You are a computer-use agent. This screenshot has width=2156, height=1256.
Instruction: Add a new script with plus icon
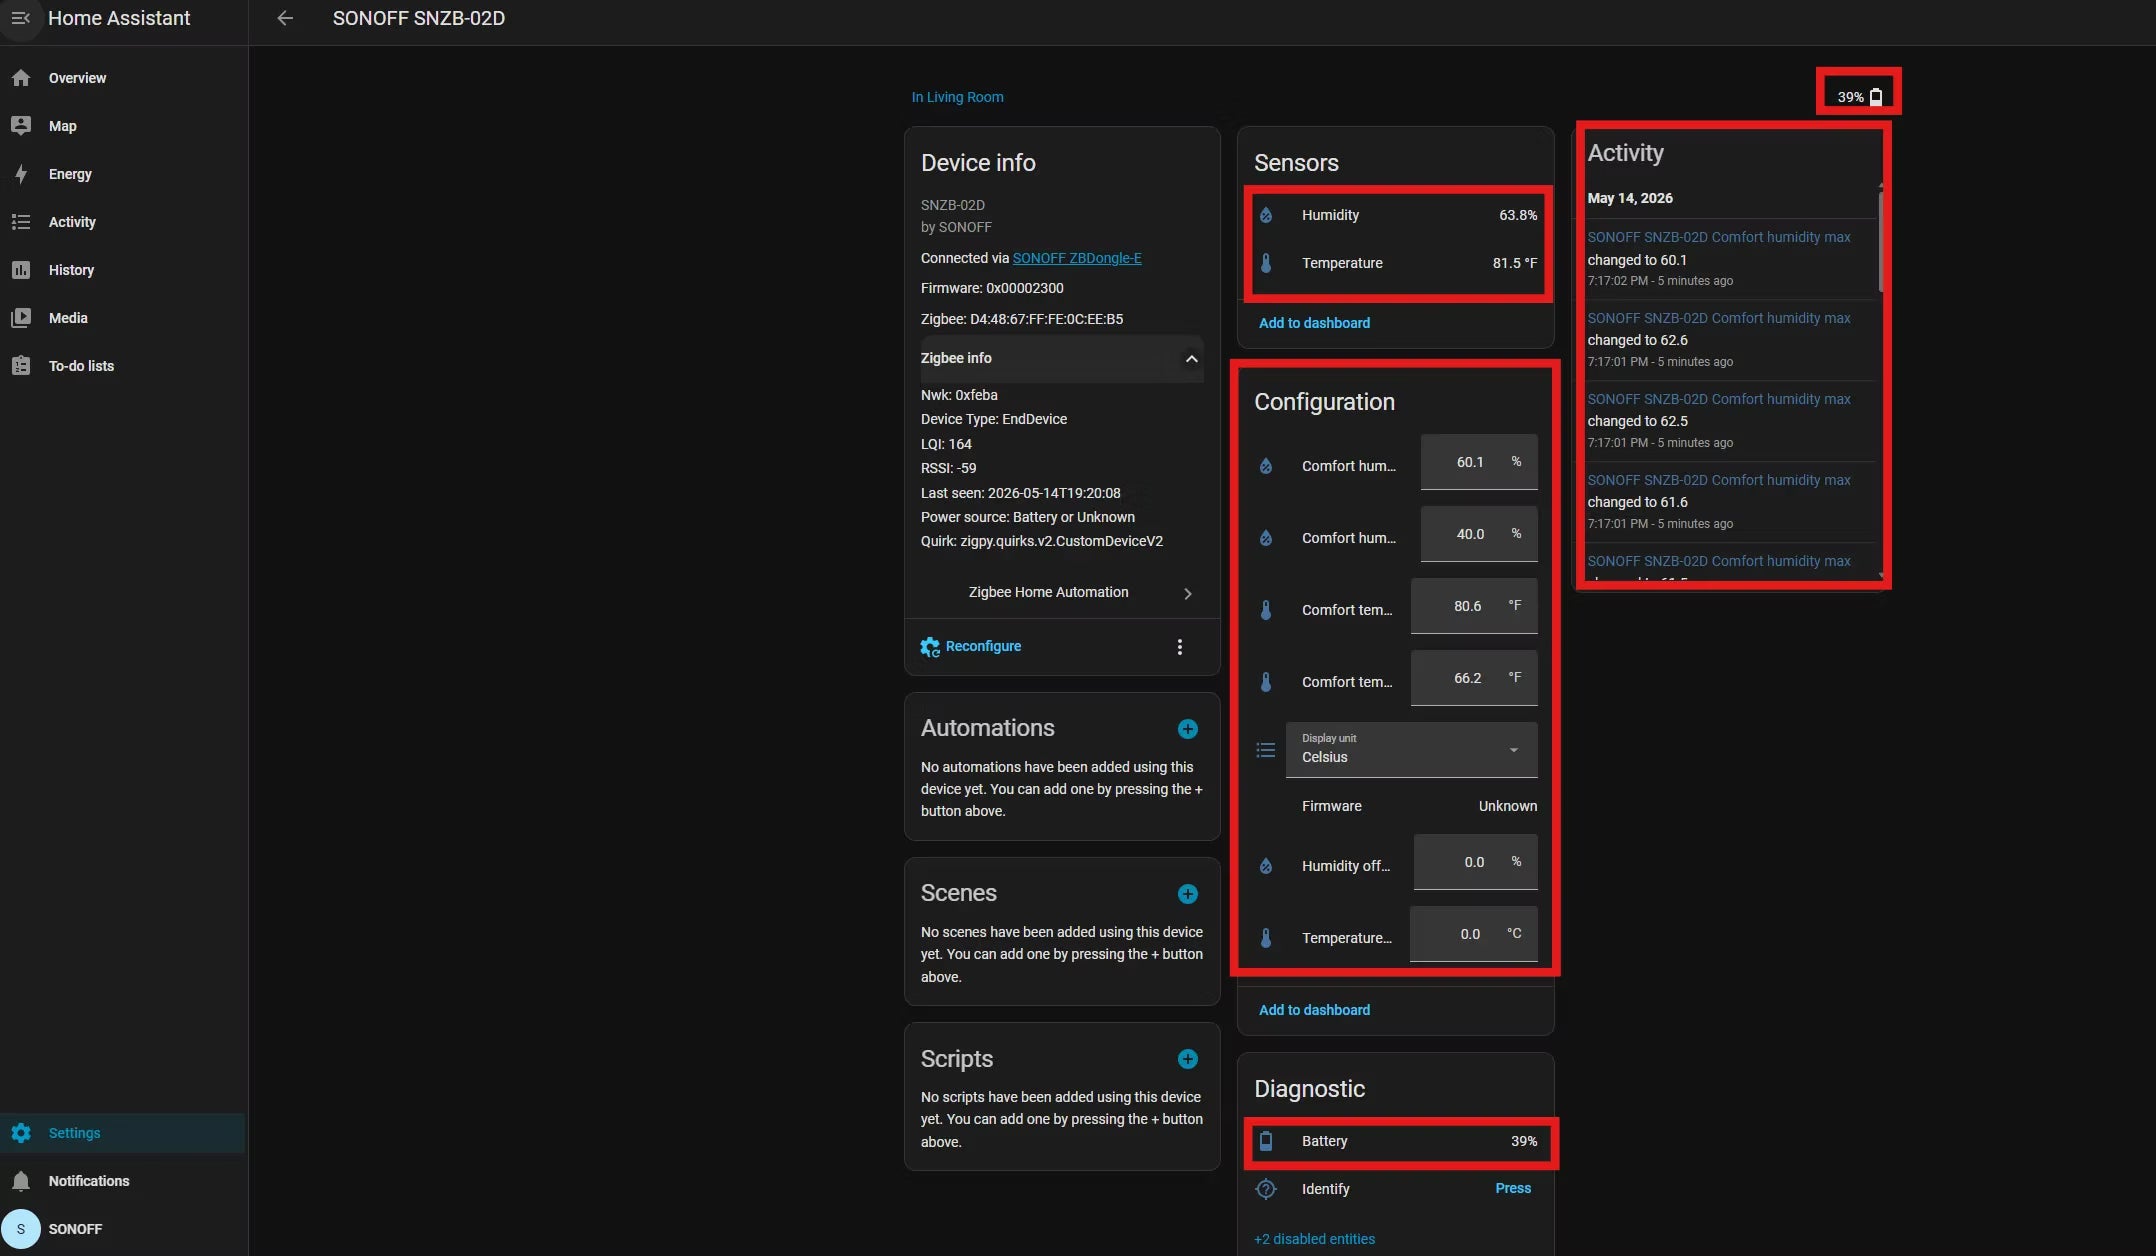click(x=1187, y=1059)
